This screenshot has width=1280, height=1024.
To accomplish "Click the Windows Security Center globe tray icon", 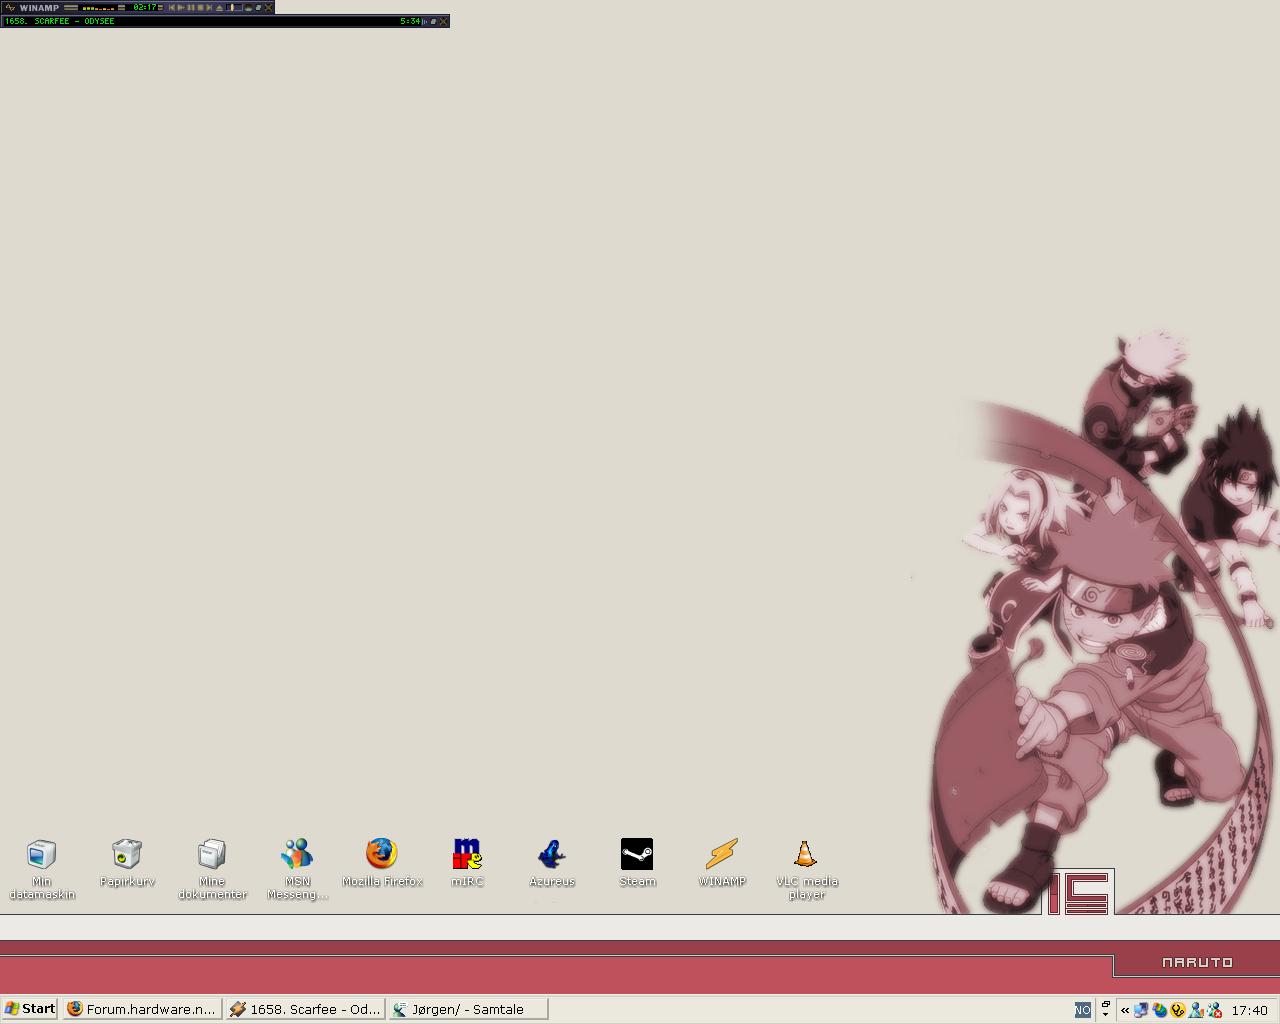I will pos(1160,1010).
